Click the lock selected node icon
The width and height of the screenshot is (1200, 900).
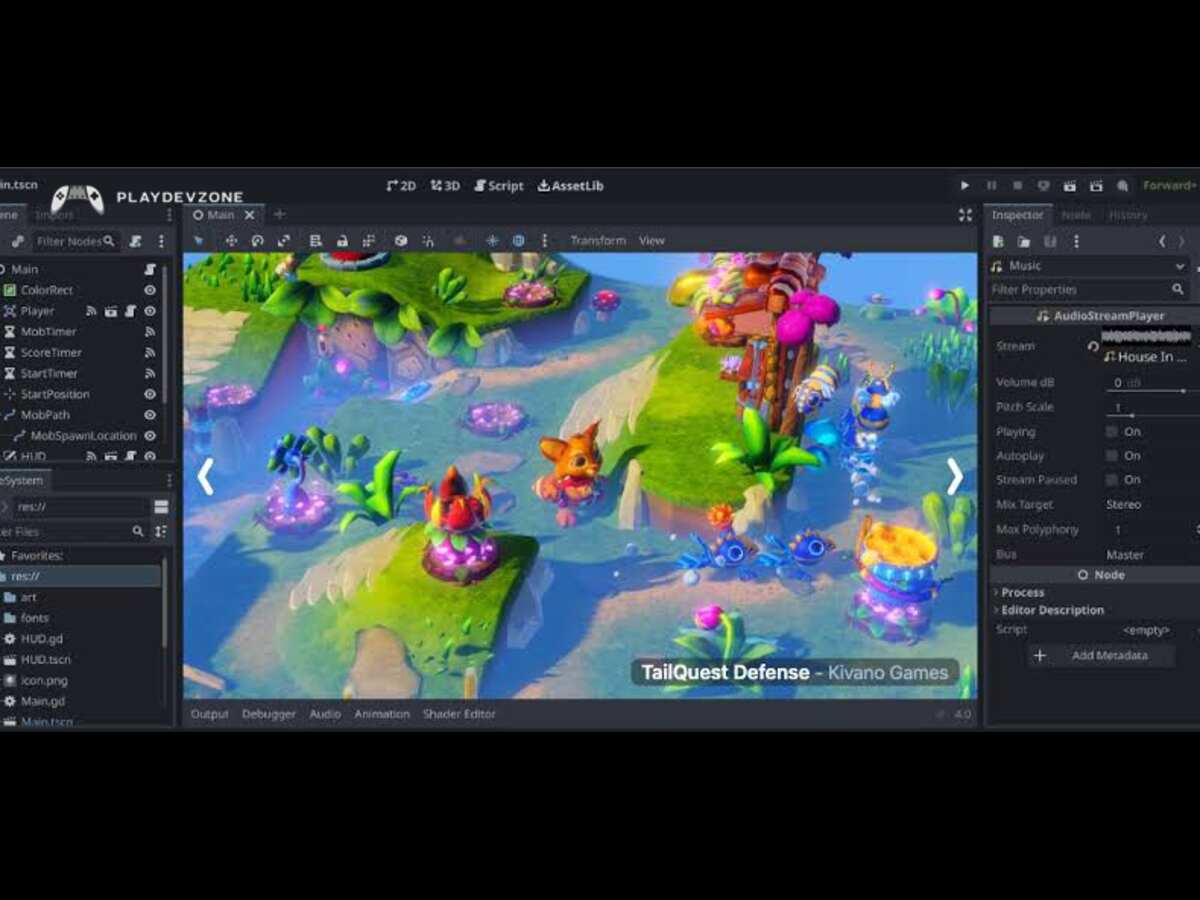pyautogui.click(x=342, y=241)
